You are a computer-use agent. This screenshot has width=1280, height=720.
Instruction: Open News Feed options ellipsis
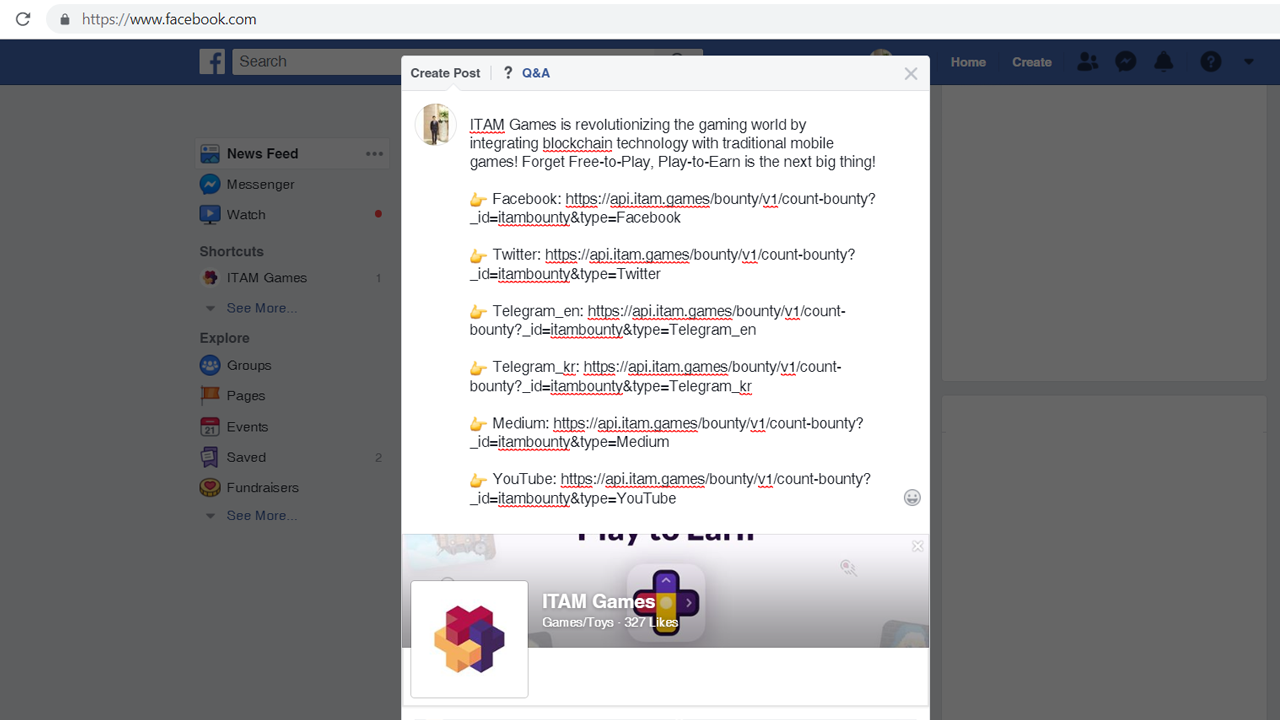click(x=374, y=154)
